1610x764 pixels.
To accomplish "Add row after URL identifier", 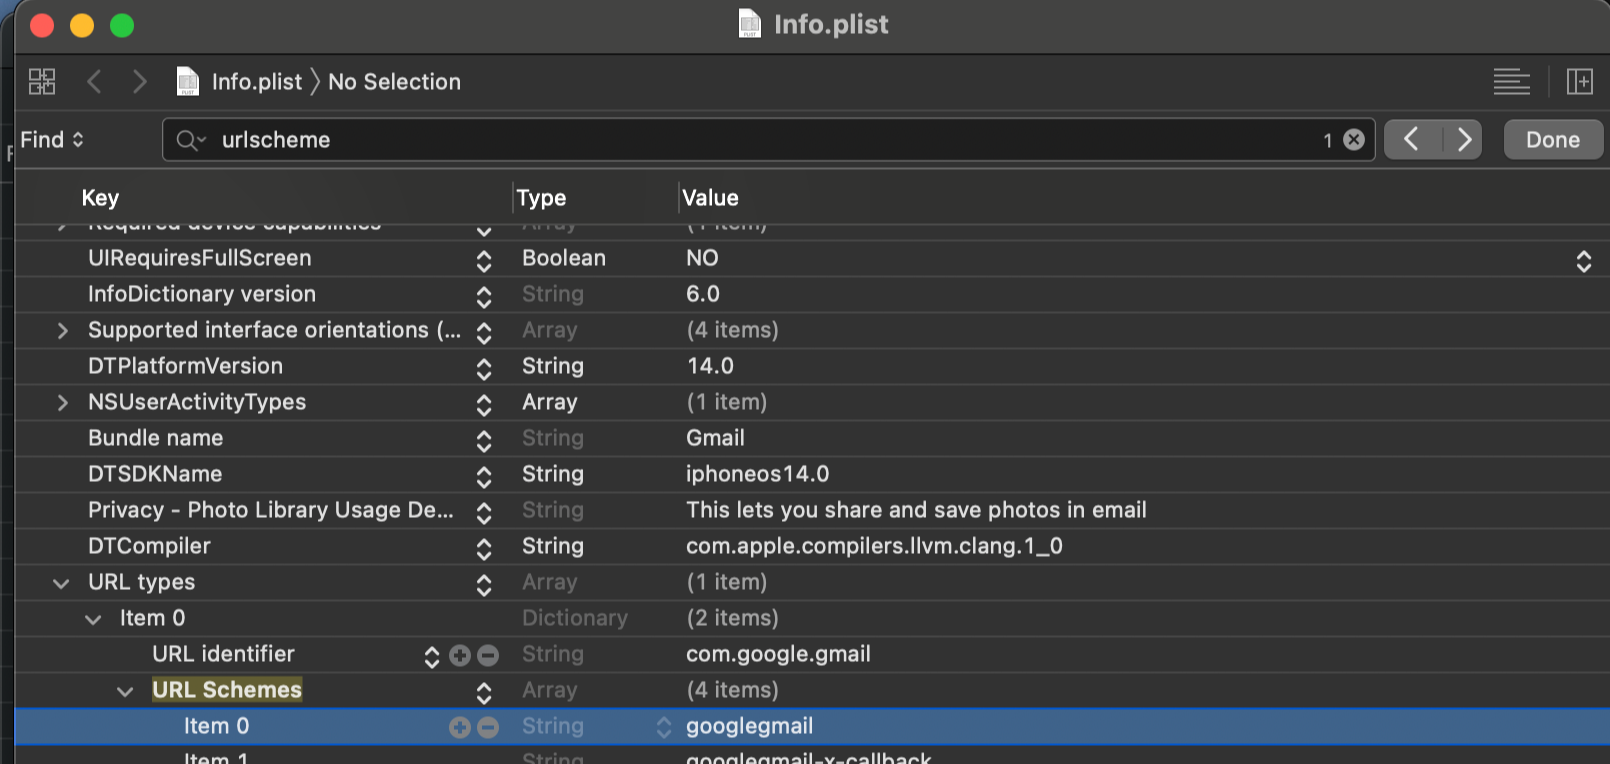I will (x=460, y=655).
